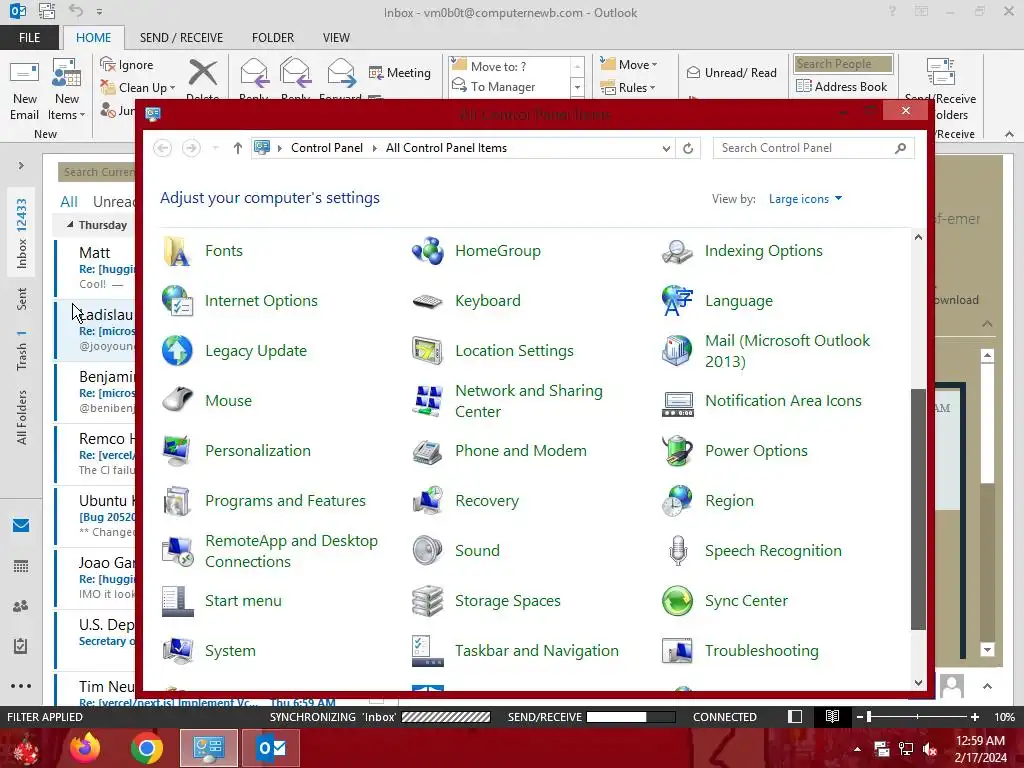The image size is (1024, 768).
Task: Open the View by Large icons dropdown
Action: [x=805, y=199]
